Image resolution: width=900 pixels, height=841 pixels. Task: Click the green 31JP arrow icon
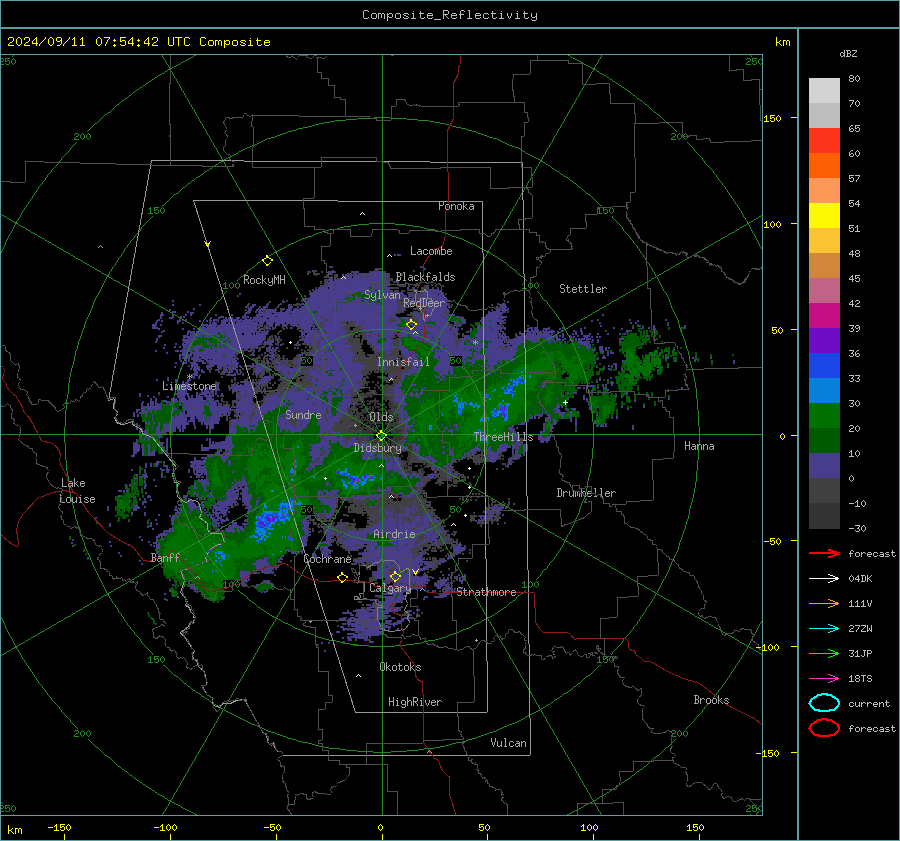(x=824, y=653)
